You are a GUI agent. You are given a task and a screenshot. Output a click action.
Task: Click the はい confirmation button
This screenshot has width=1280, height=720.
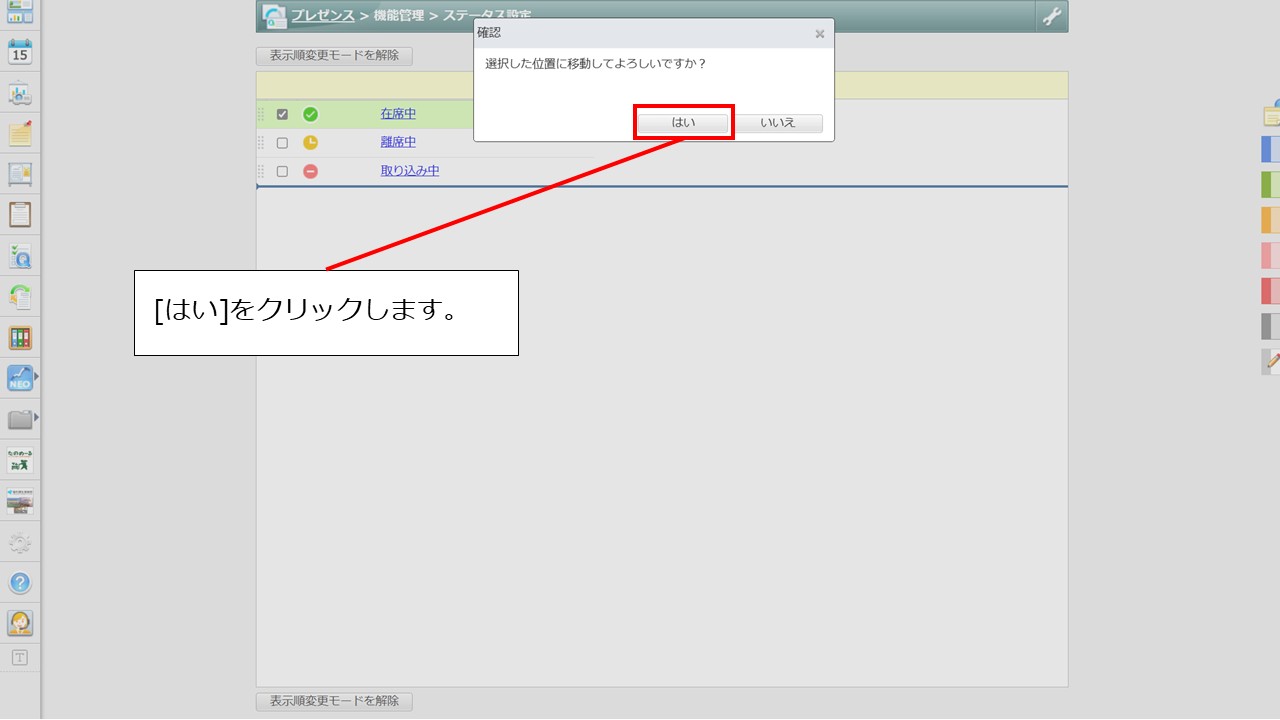683,122
